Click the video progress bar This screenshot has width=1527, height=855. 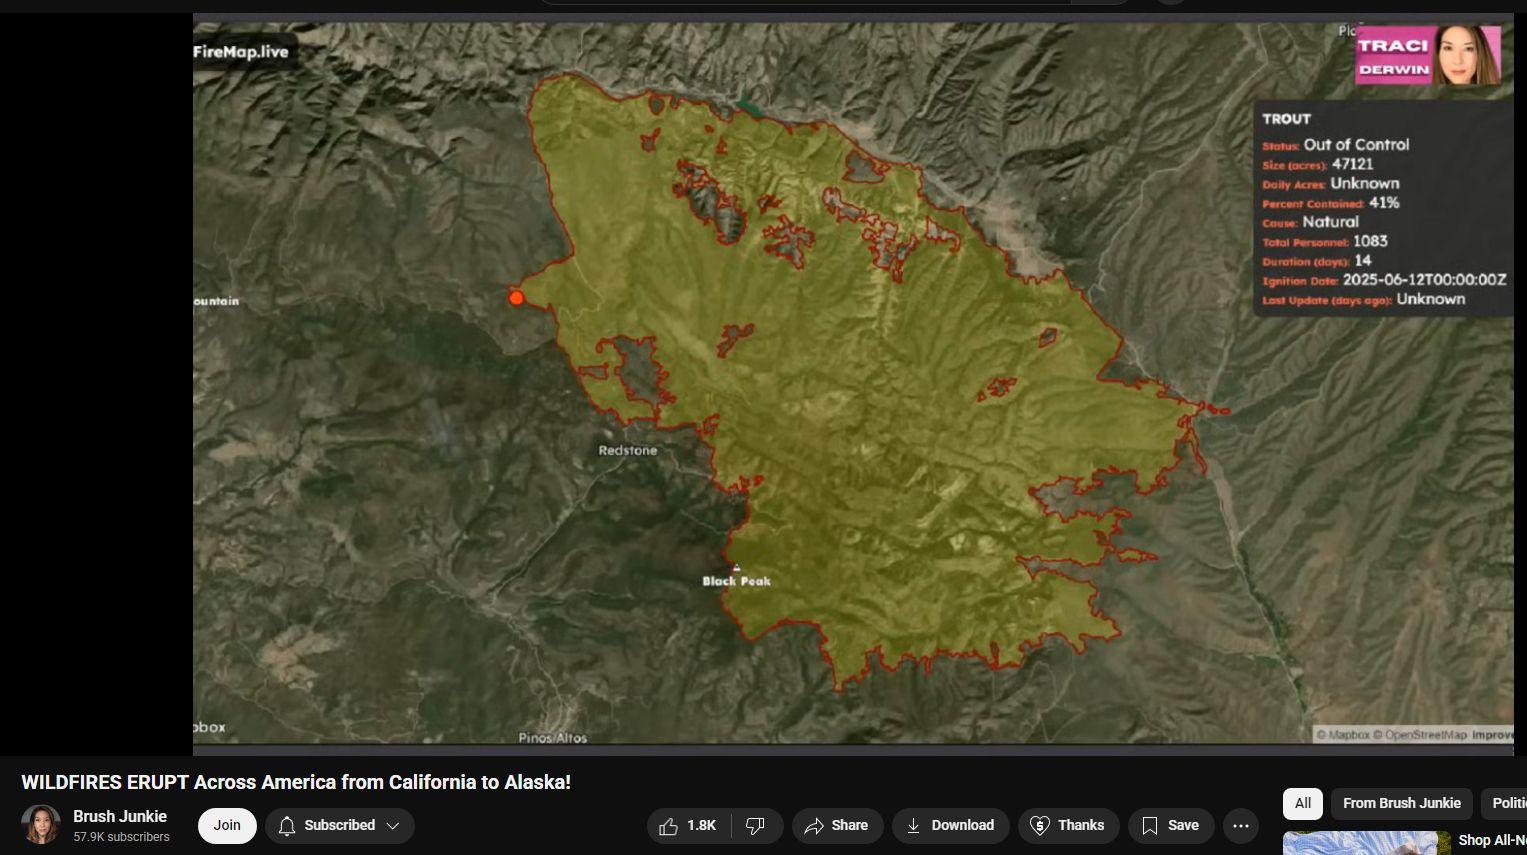click(x=853, y=749)
